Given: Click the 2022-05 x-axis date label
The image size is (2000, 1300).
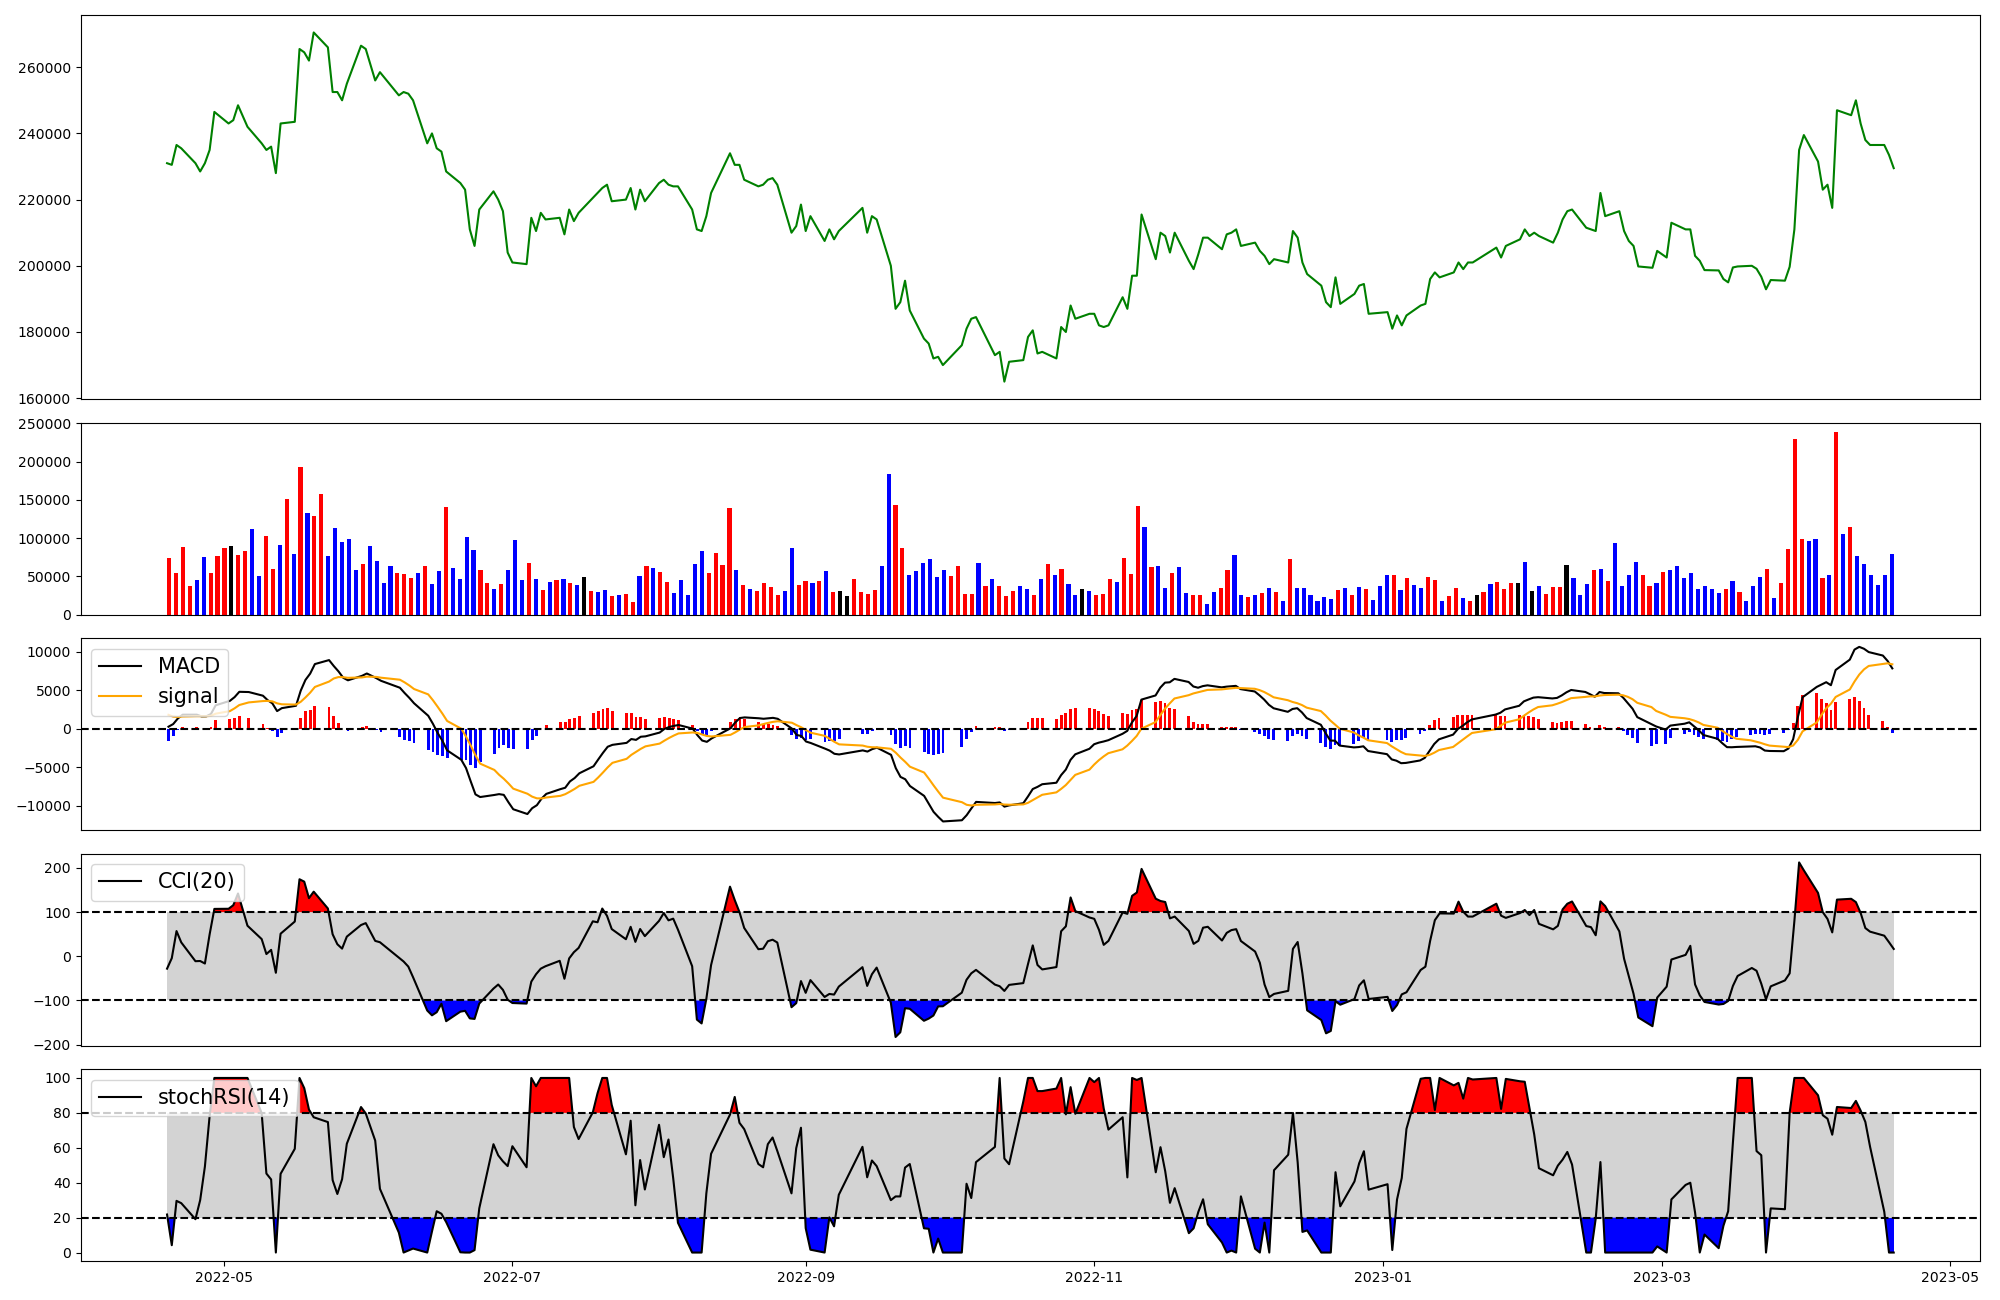Looking at the screenshot, I should [224, 1277].
